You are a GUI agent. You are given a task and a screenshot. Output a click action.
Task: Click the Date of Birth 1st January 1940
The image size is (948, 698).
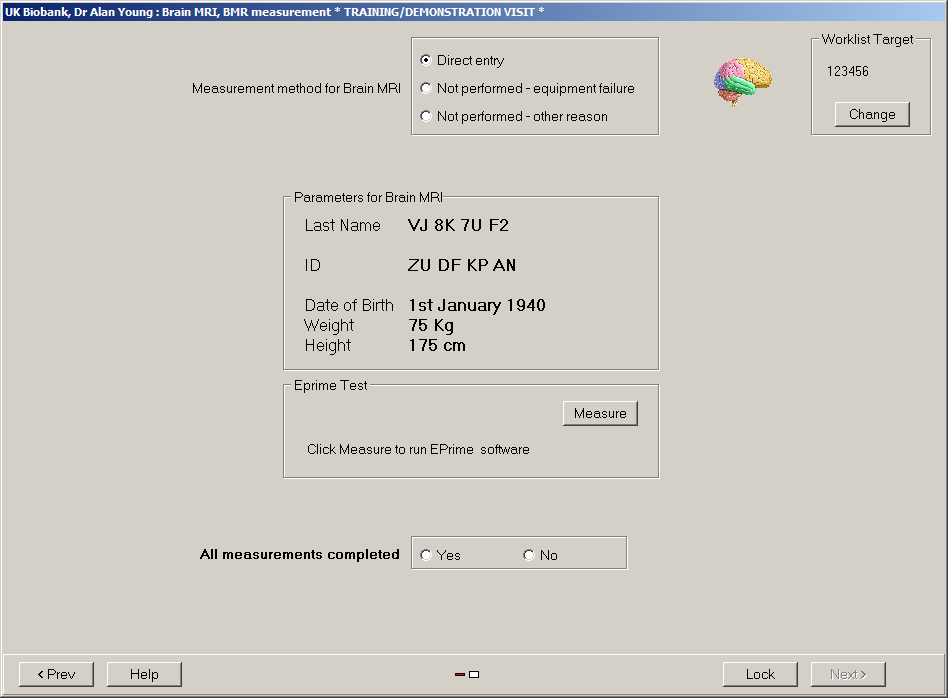(477, 306)
